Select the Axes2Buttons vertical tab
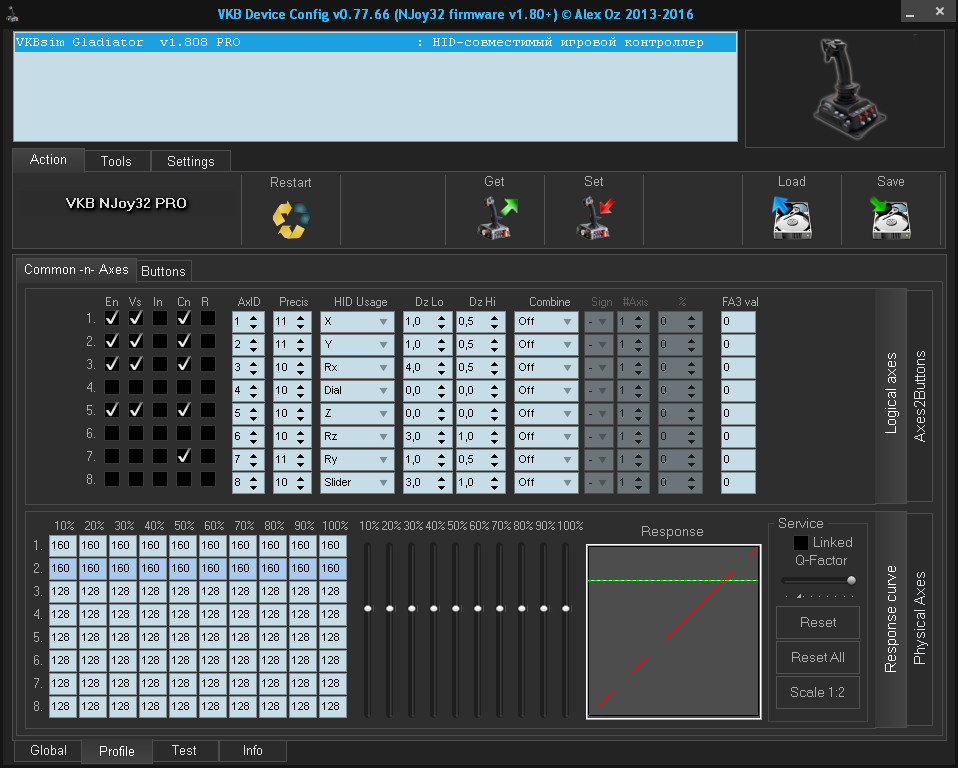958x768 pixels. point(920,396)
